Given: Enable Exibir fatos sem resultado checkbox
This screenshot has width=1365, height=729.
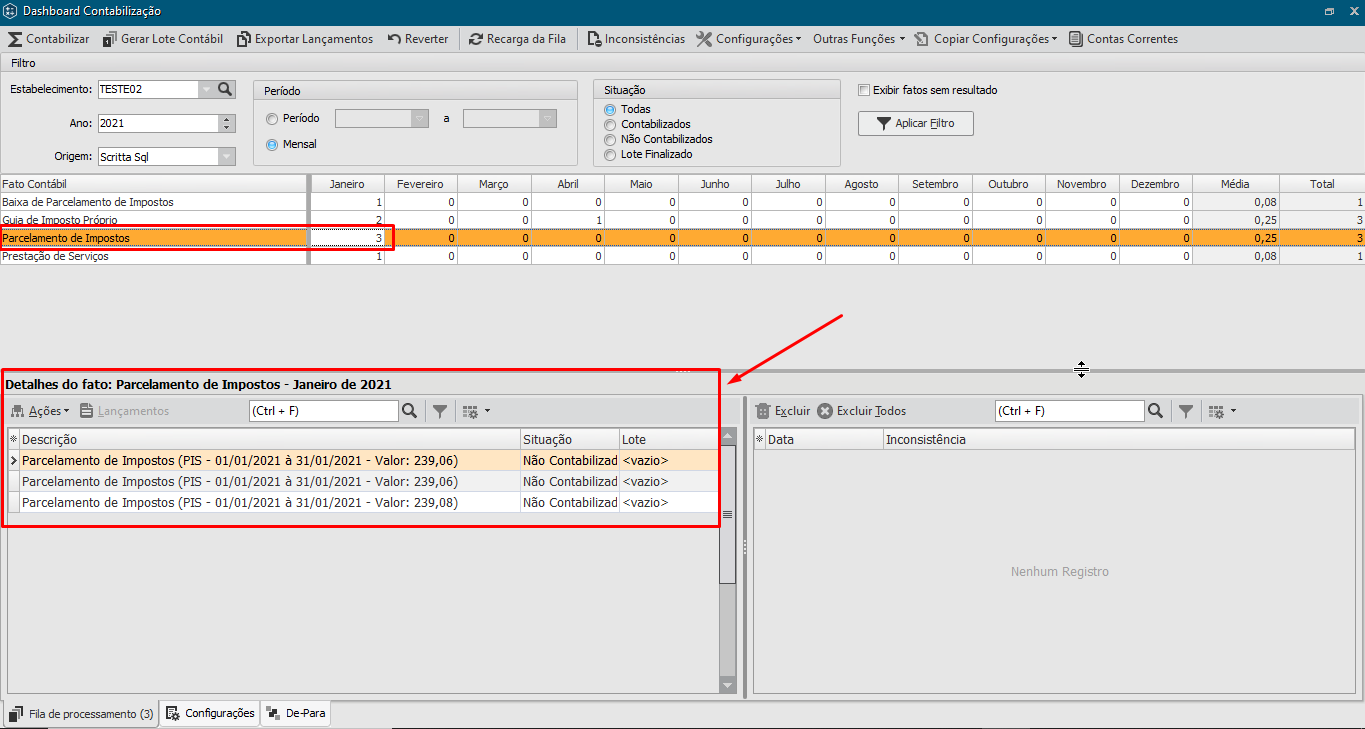Looking at the screenshot, I should [864, 90].
